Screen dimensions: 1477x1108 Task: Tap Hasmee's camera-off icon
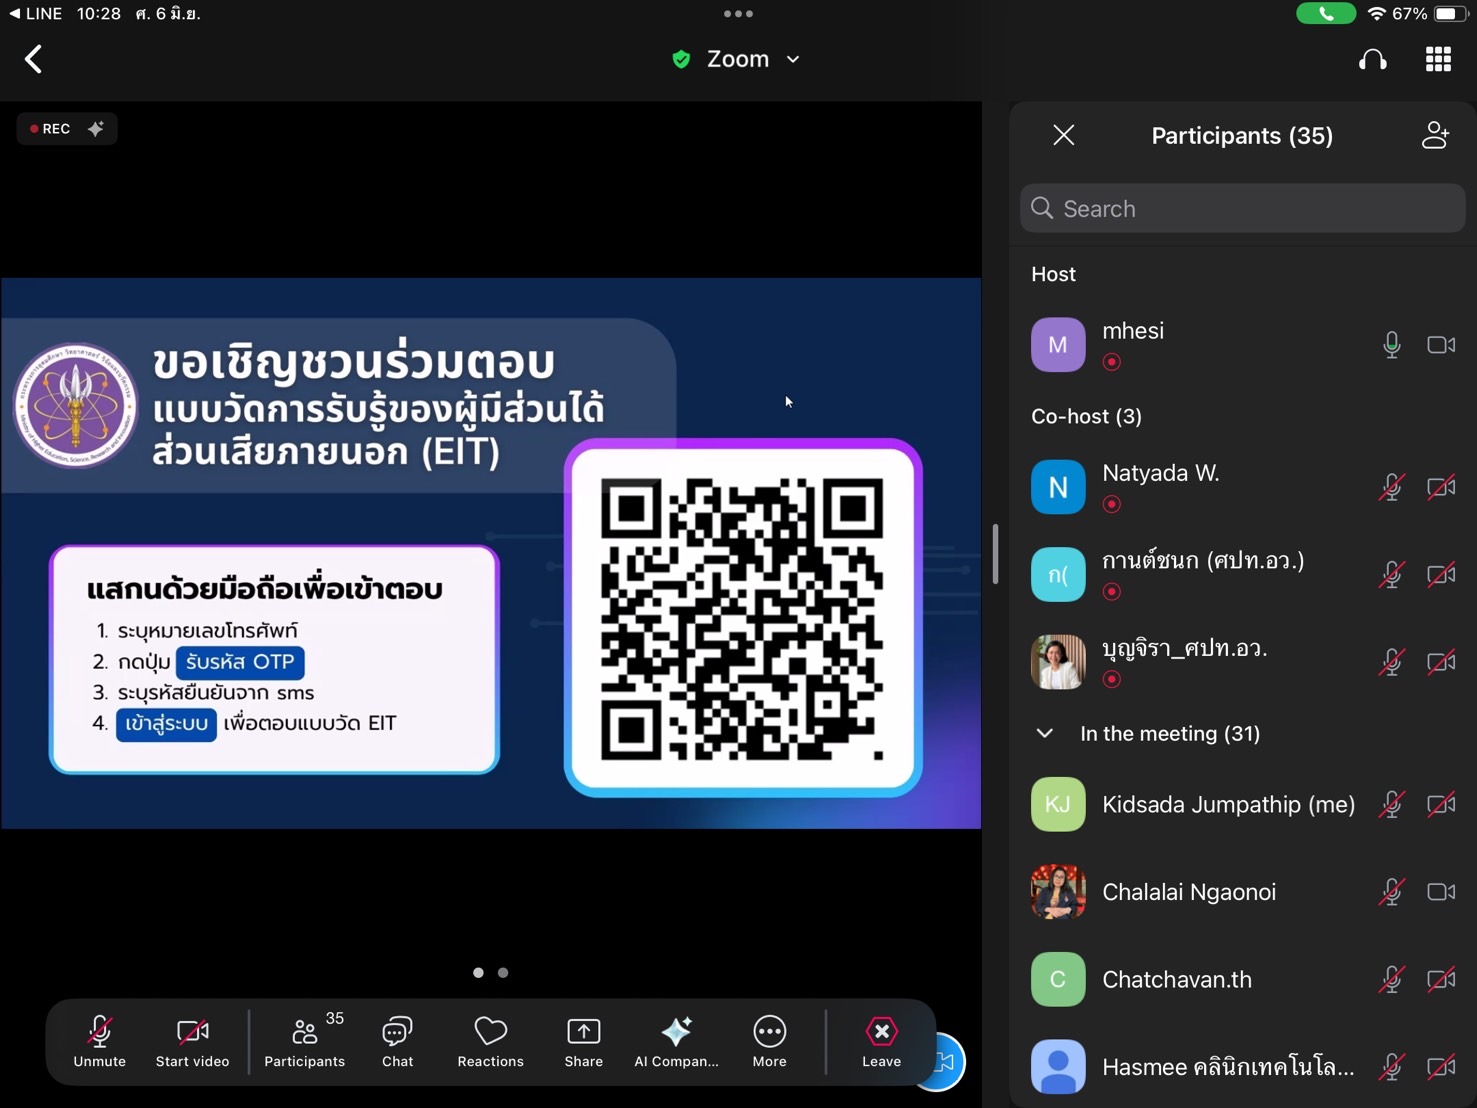coord(1441,1067)
